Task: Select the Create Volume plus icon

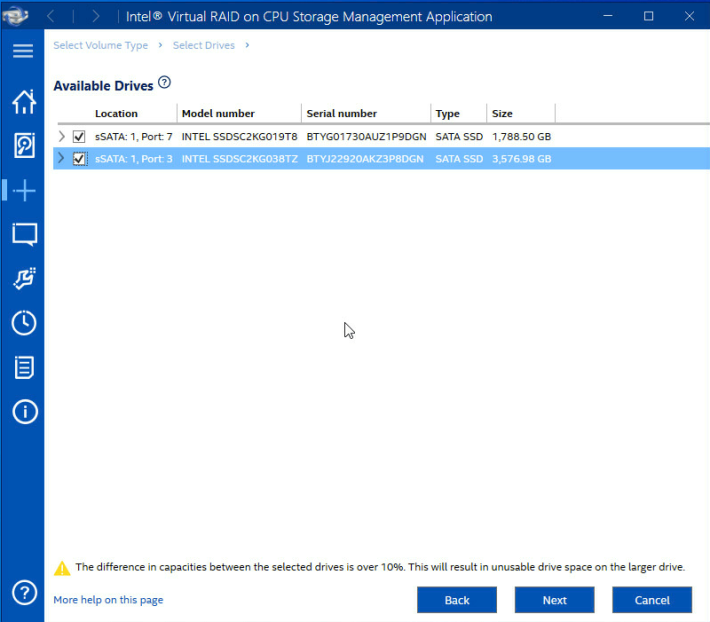Action: [x=24, y=190]
